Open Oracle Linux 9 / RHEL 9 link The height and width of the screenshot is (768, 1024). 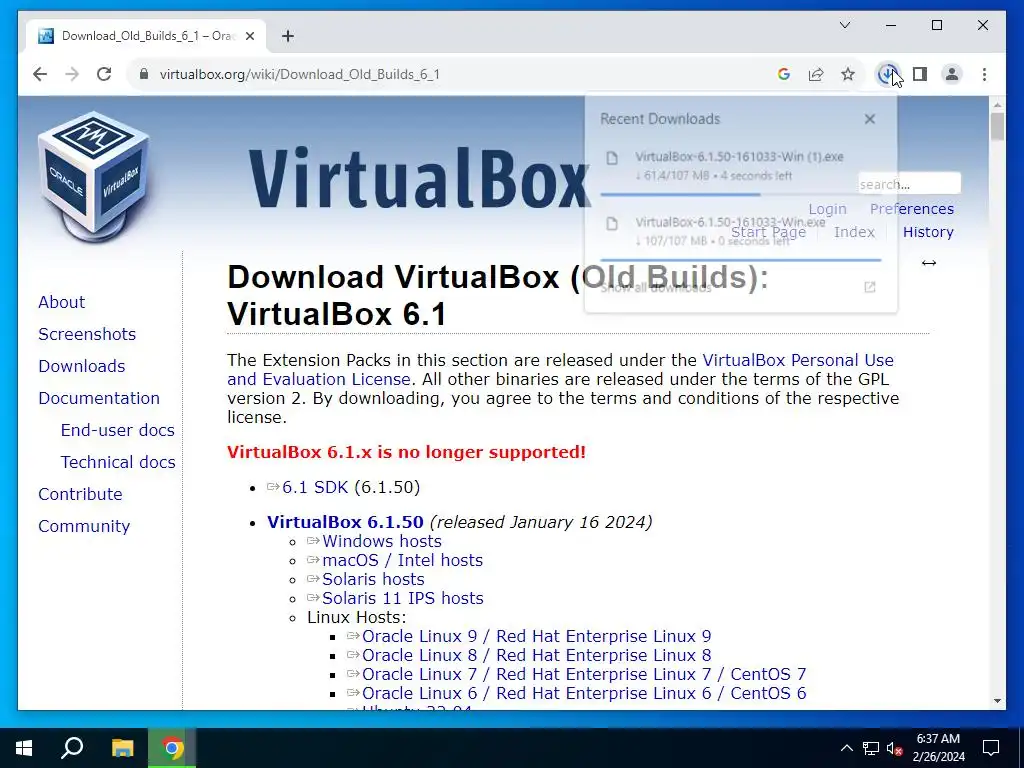click(x=536, y=636)
